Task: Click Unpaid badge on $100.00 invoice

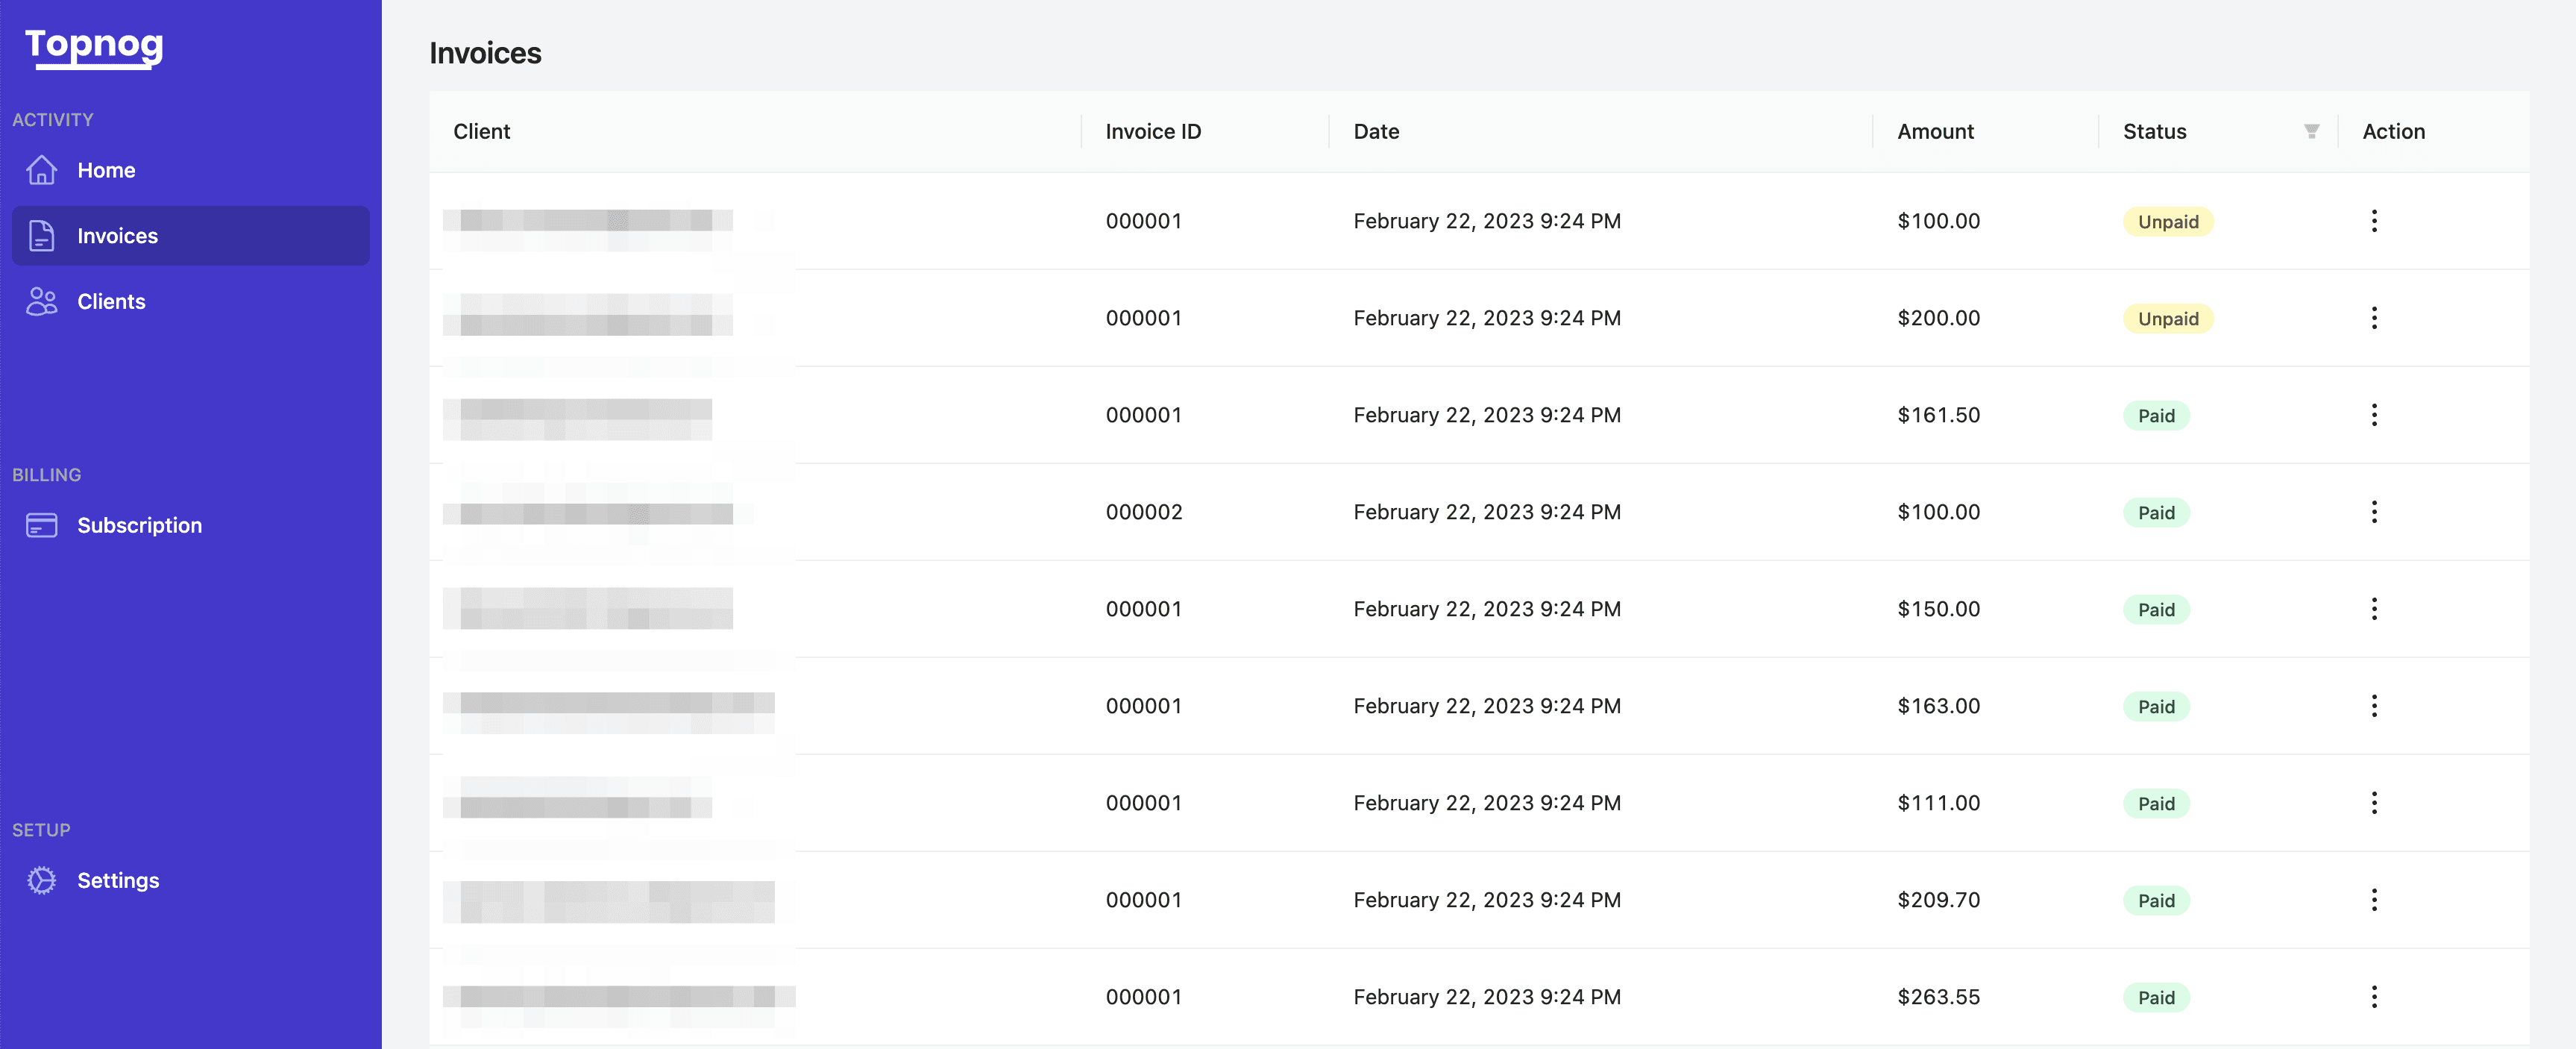Action: tap(2167, 222)
